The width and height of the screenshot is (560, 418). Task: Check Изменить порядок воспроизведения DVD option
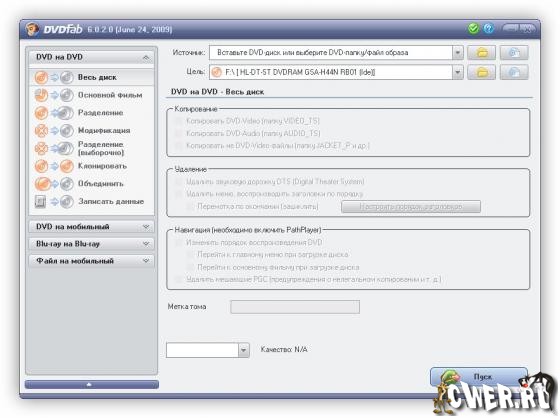(x=178, y=243)
